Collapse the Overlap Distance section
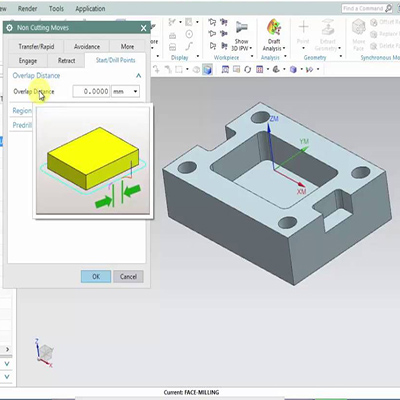400x400 pixels. pos(138,76)
